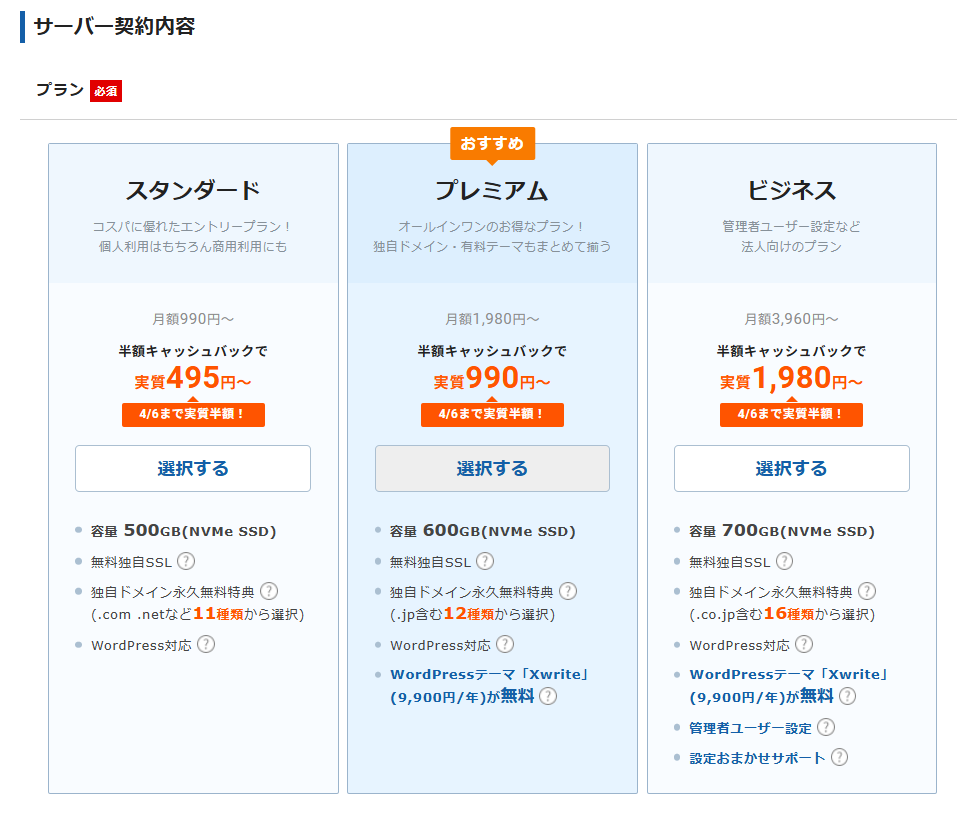Open help icon beside 設定おまかせサポート

click(x=840, y=757)
